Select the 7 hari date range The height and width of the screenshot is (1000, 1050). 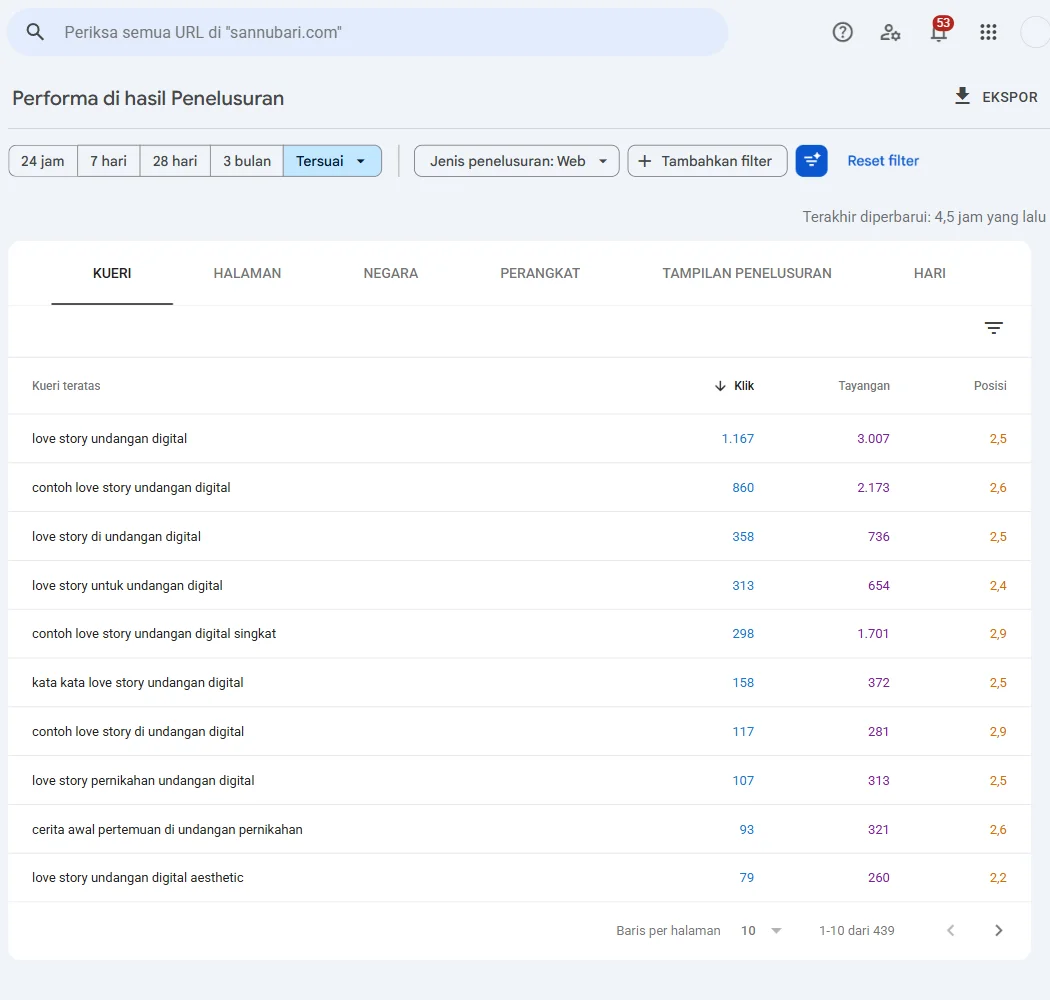click(108, 161)
